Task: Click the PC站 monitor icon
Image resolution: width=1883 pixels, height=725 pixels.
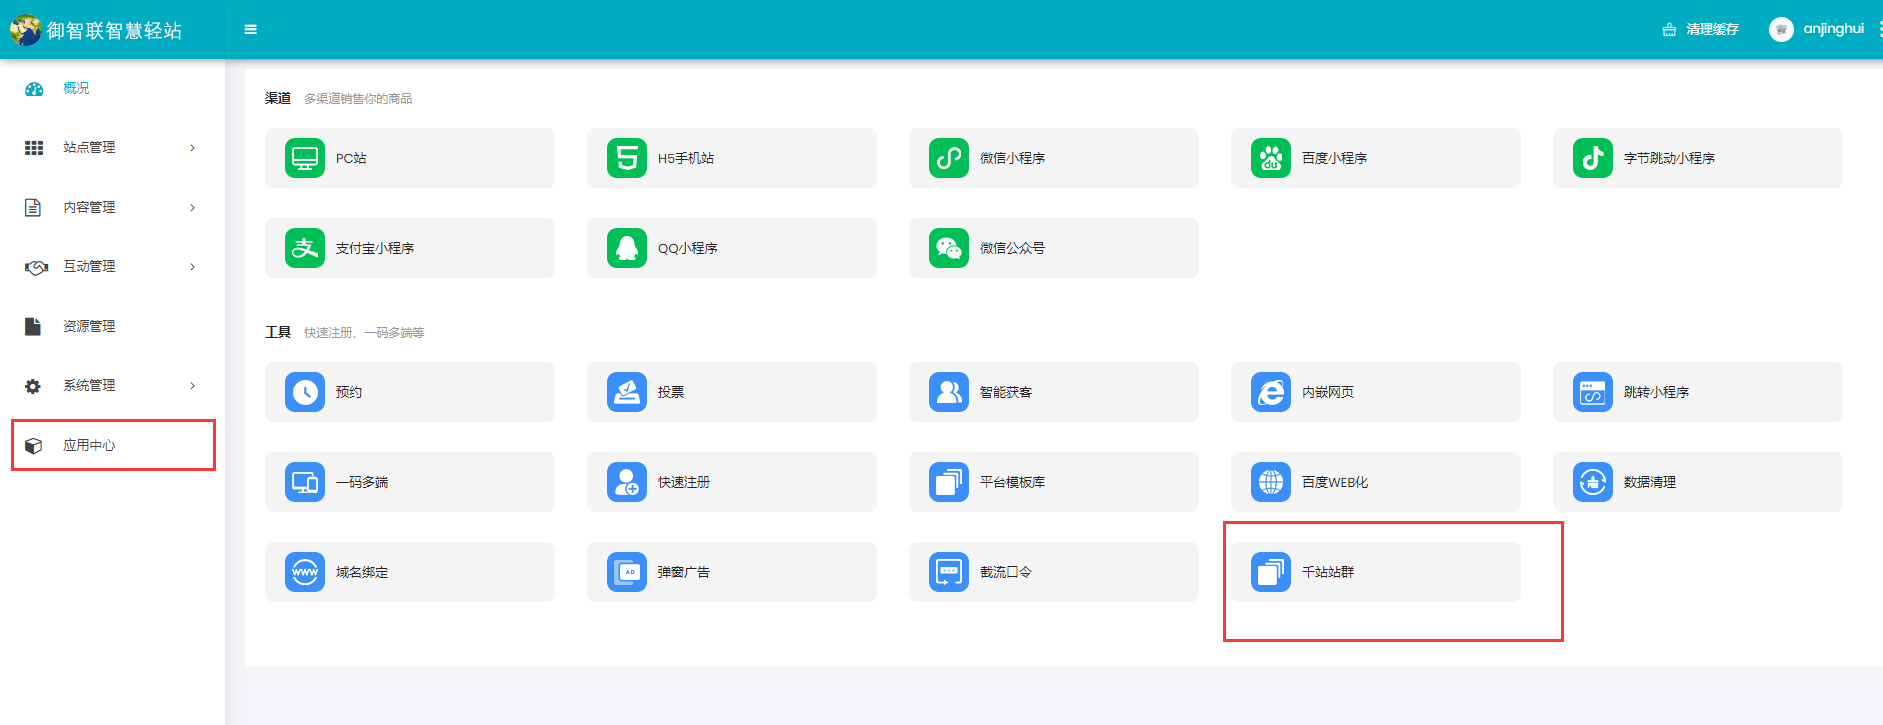Action: (x=305, y=158)
